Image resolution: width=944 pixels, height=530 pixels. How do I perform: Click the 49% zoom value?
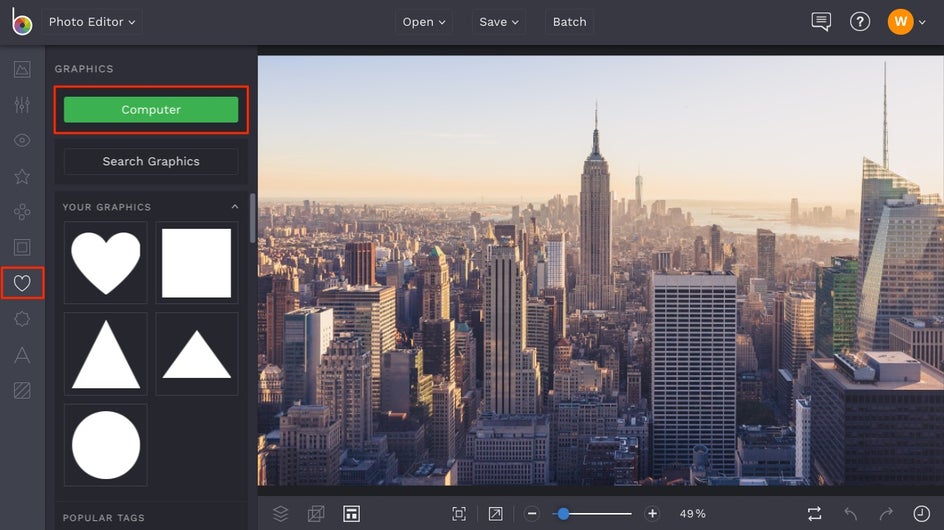pyautogui.click(x=692, y=514)
